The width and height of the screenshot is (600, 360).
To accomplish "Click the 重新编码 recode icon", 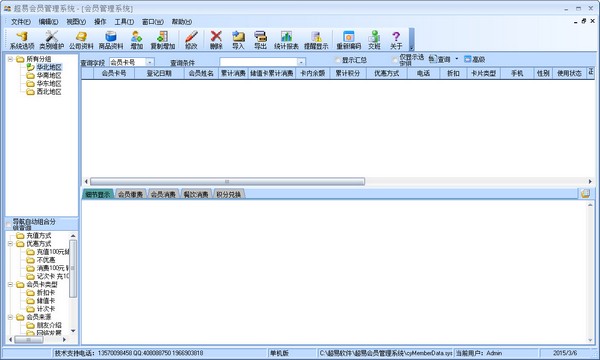I will (x=349, y=40).
